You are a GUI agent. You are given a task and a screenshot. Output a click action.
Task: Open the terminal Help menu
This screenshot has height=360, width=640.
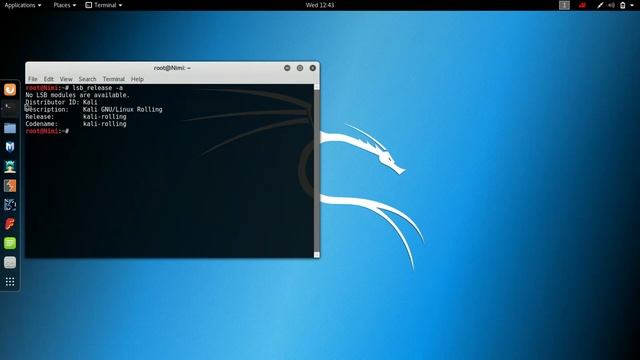(137, 79)
